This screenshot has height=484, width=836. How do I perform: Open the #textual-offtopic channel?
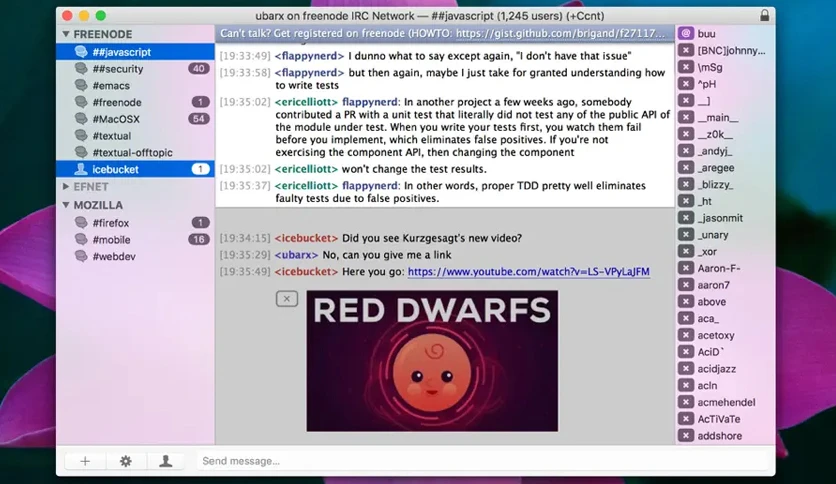135,152
